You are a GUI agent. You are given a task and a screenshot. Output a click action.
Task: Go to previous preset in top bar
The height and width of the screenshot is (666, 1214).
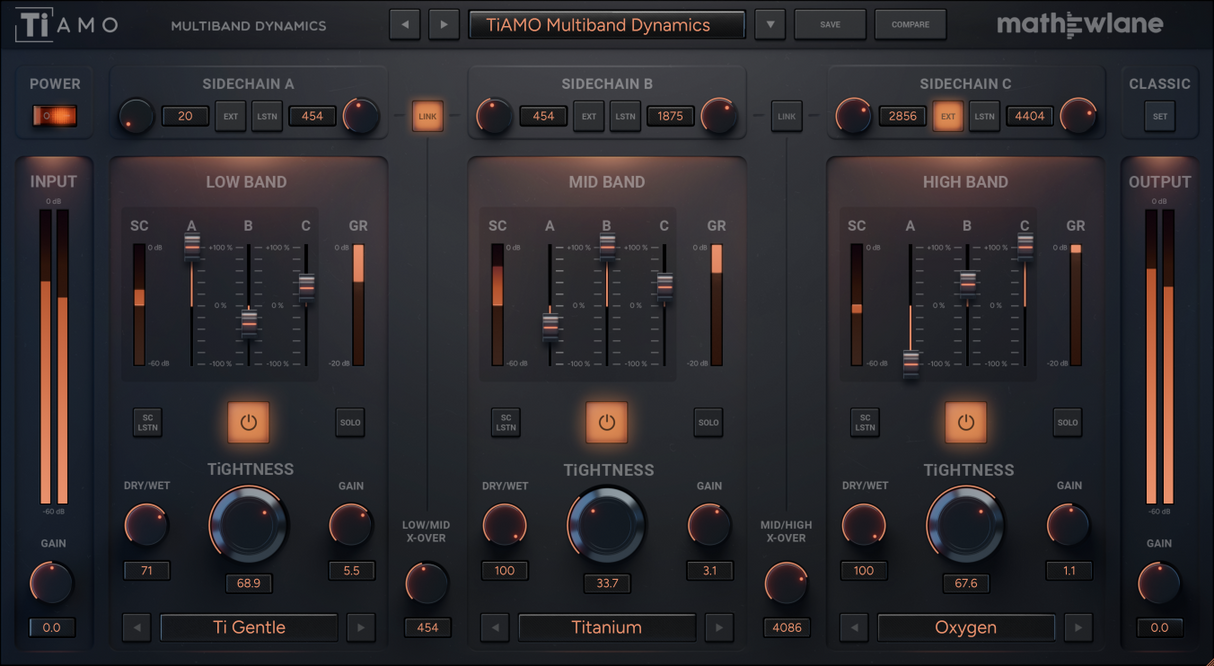(x=404, y=25)
